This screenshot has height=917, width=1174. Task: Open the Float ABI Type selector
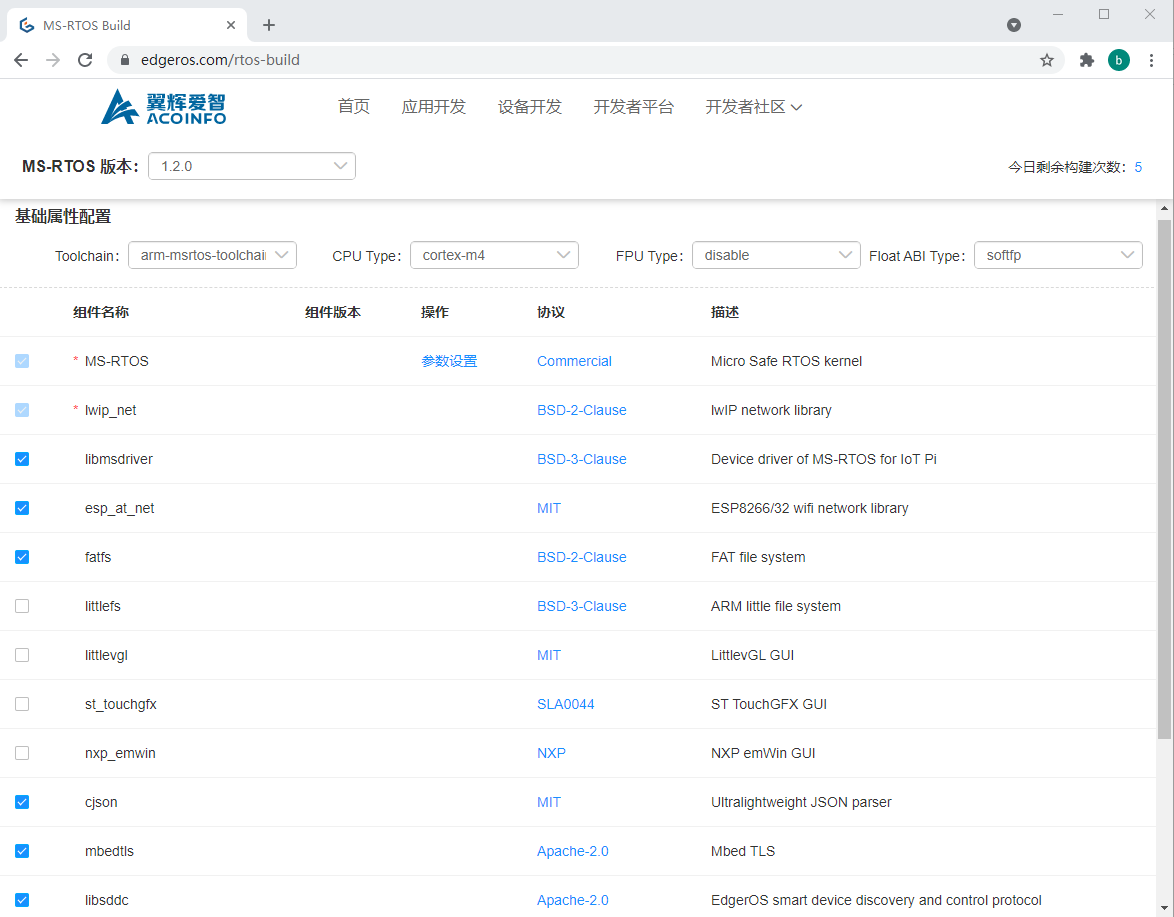(1058, 255)
